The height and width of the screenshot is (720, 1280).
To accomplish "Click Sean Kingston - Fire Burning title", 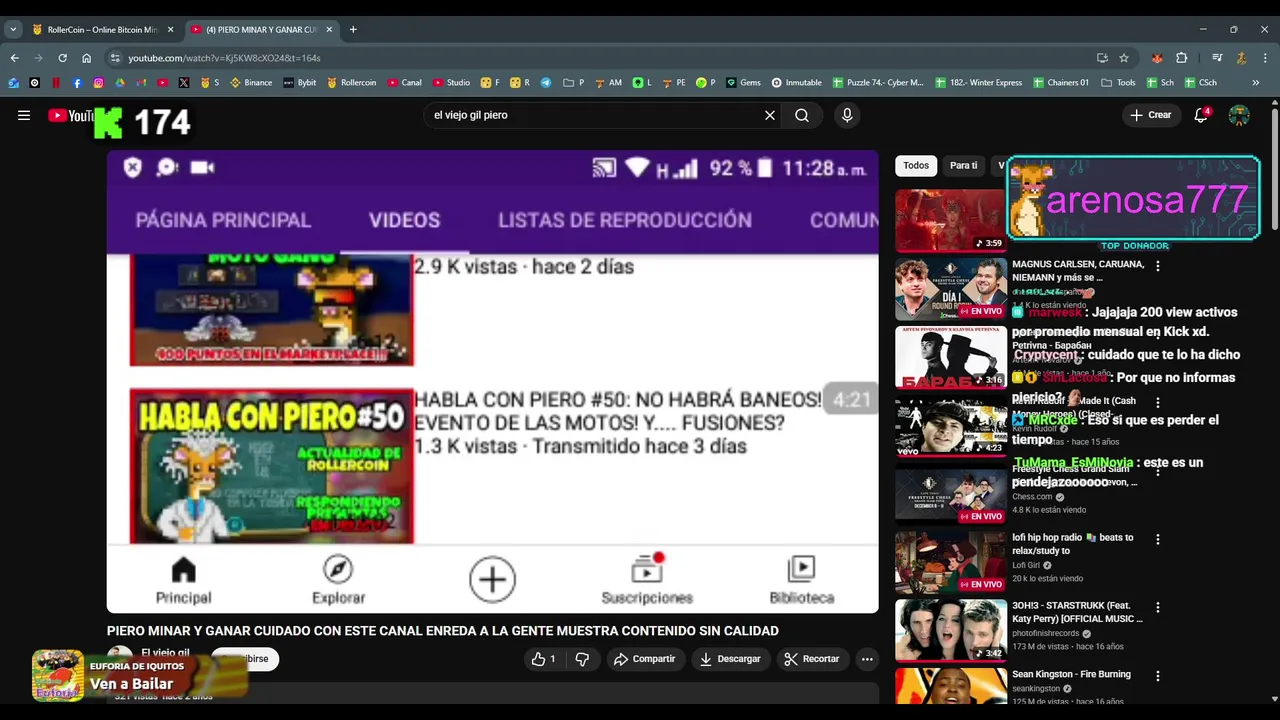I will 1071,674.
